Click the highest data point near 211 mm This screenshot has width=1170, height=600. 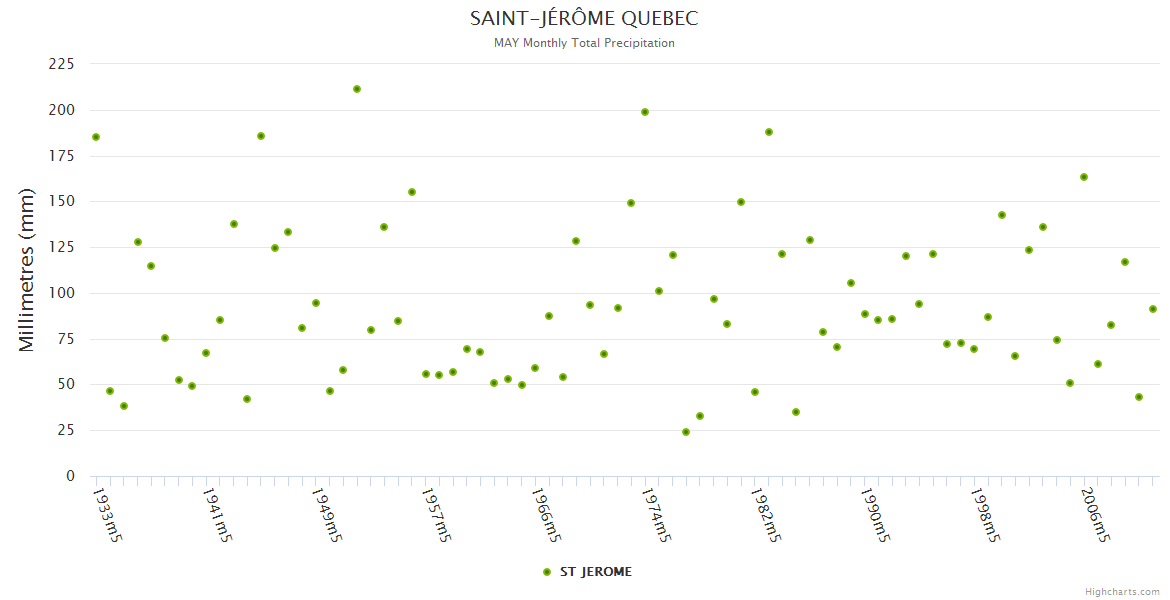pyautogui.click(x=357, y=89)
